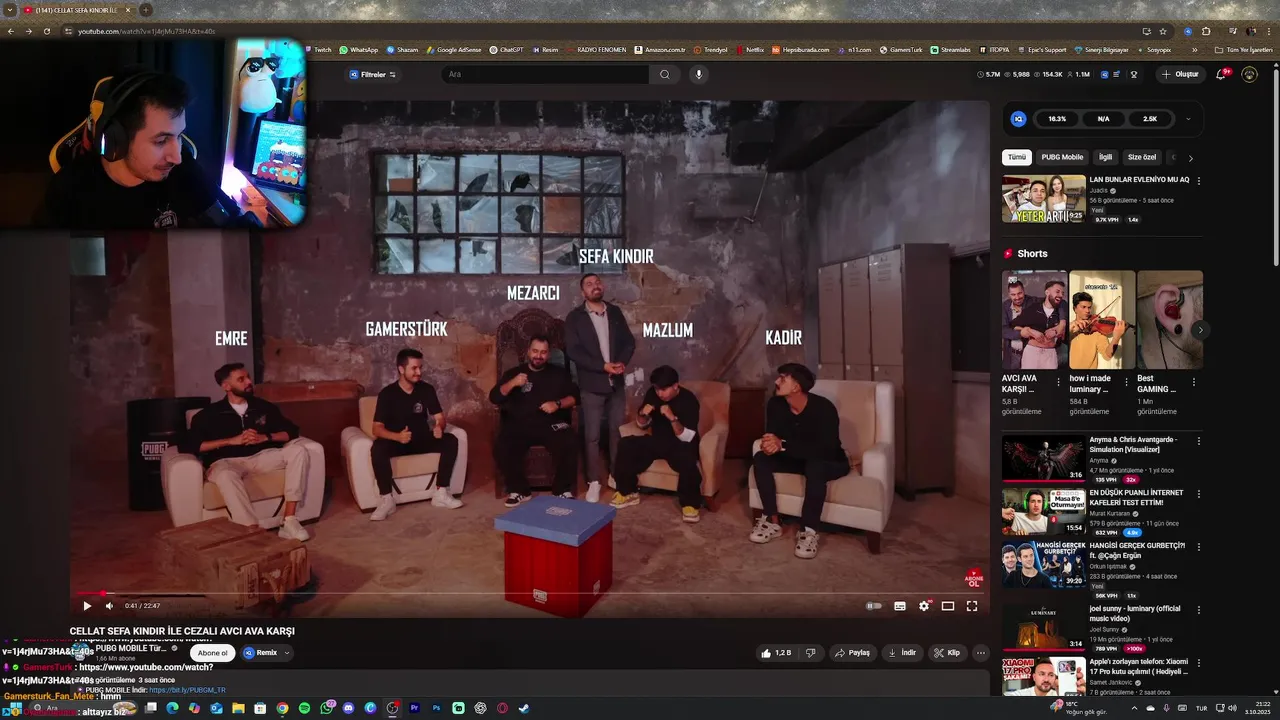
Task: Open Steam from the taskbar
Action: point(524,708)
